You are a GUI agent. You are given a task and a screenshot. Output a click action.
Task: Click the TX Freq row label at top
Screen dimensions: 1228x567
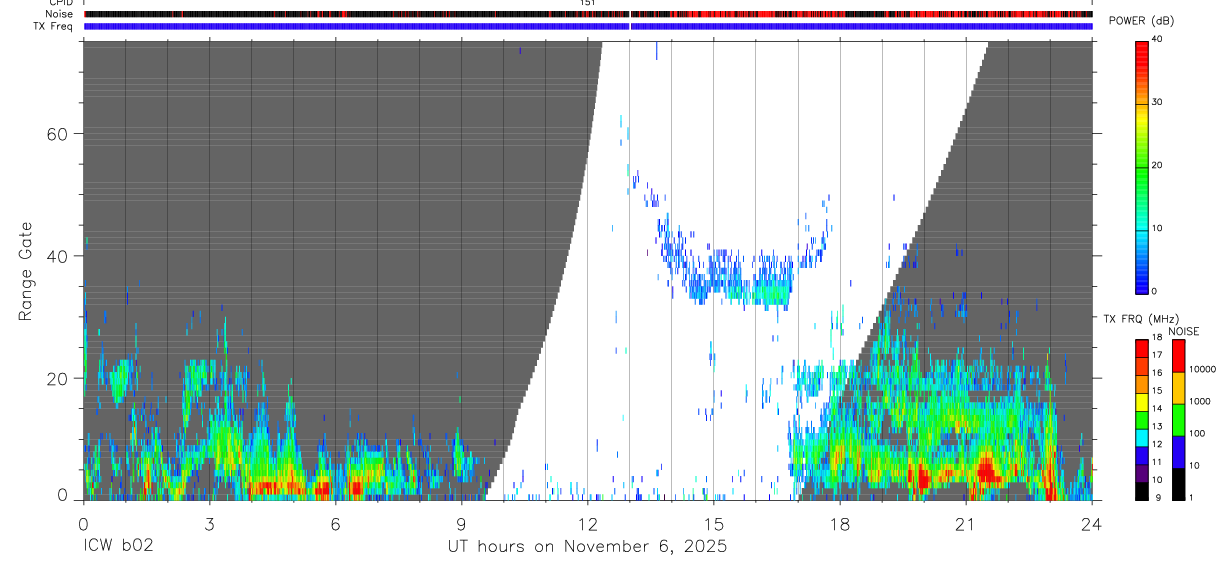coord(54,26)
